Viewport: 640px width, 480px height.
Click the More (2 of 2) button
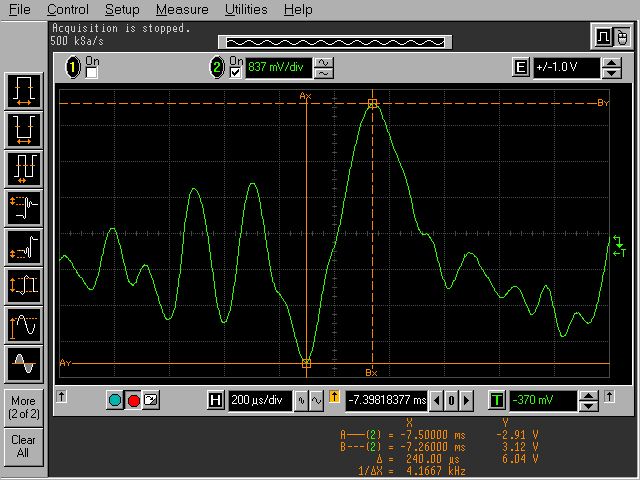(x=24, y=407)
